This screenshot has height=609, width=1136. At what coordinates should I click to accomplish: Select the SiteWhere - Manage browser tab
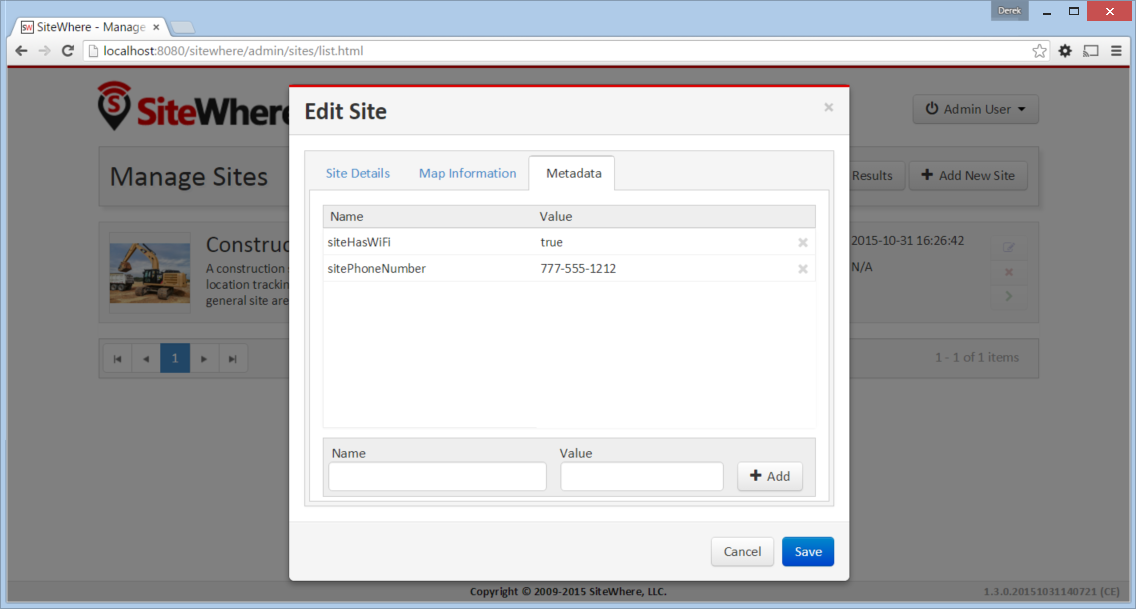91,27
